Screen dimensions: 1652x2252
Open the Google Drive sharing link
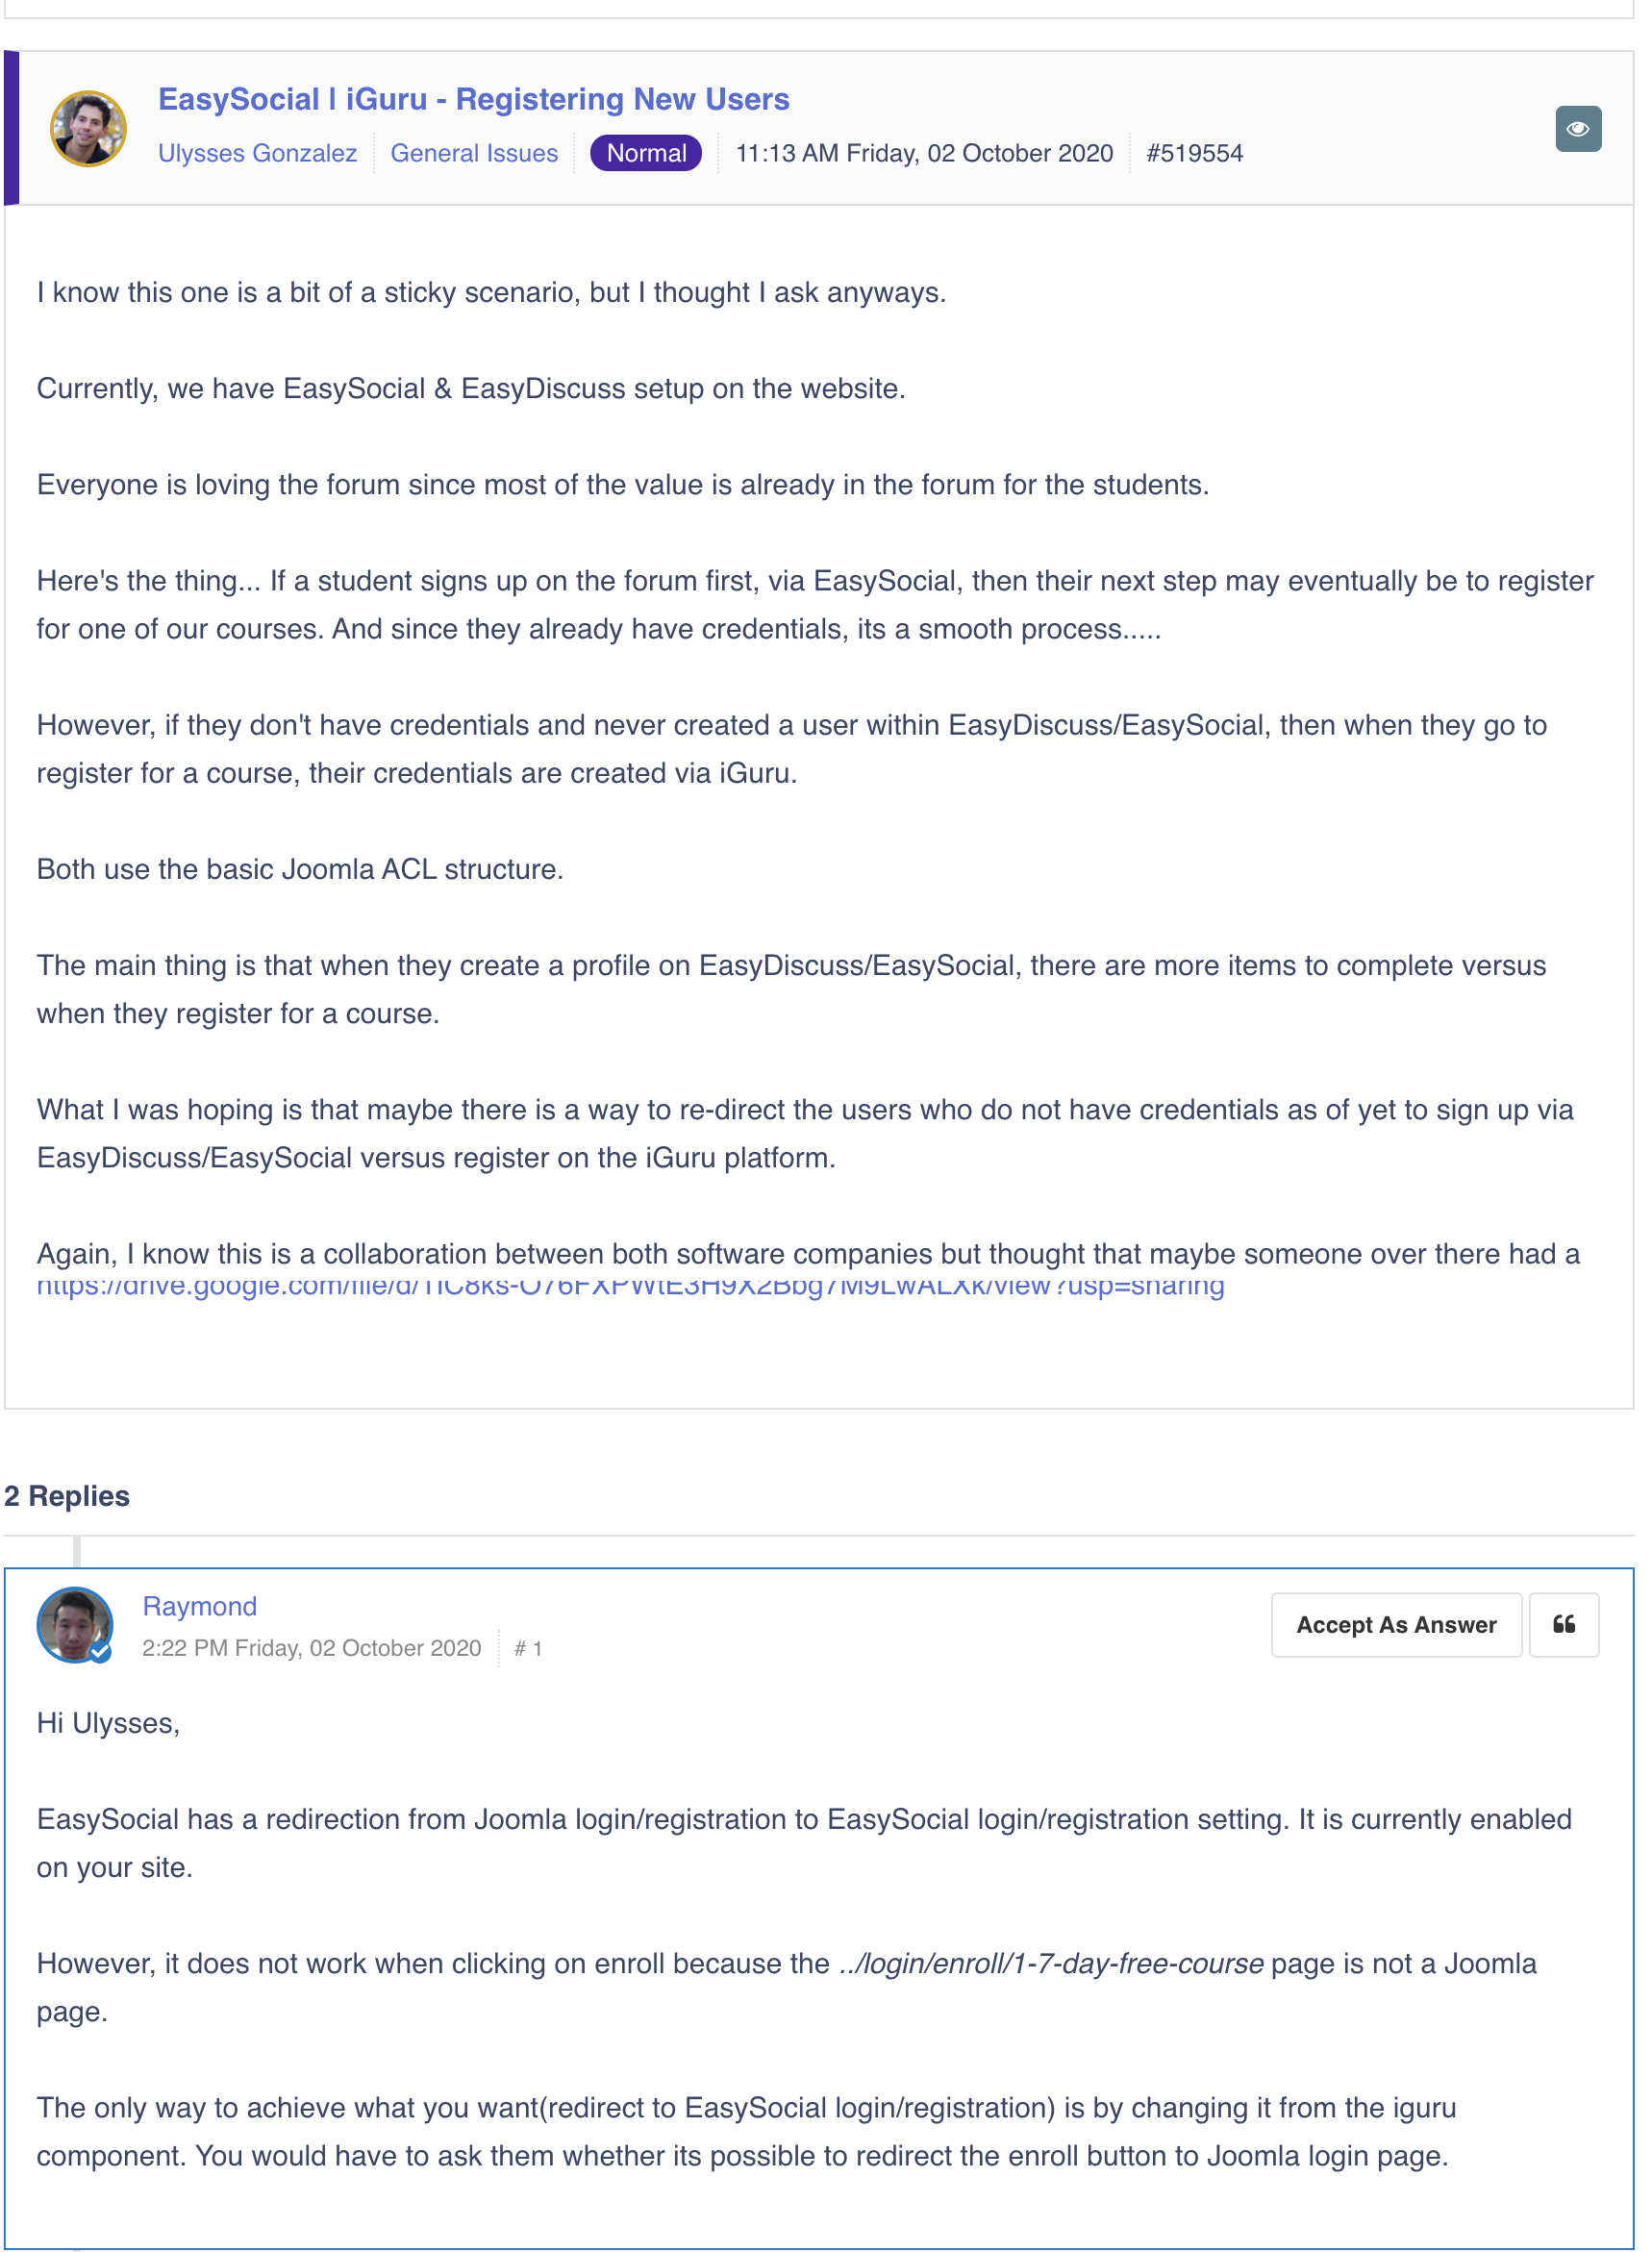630,1287
